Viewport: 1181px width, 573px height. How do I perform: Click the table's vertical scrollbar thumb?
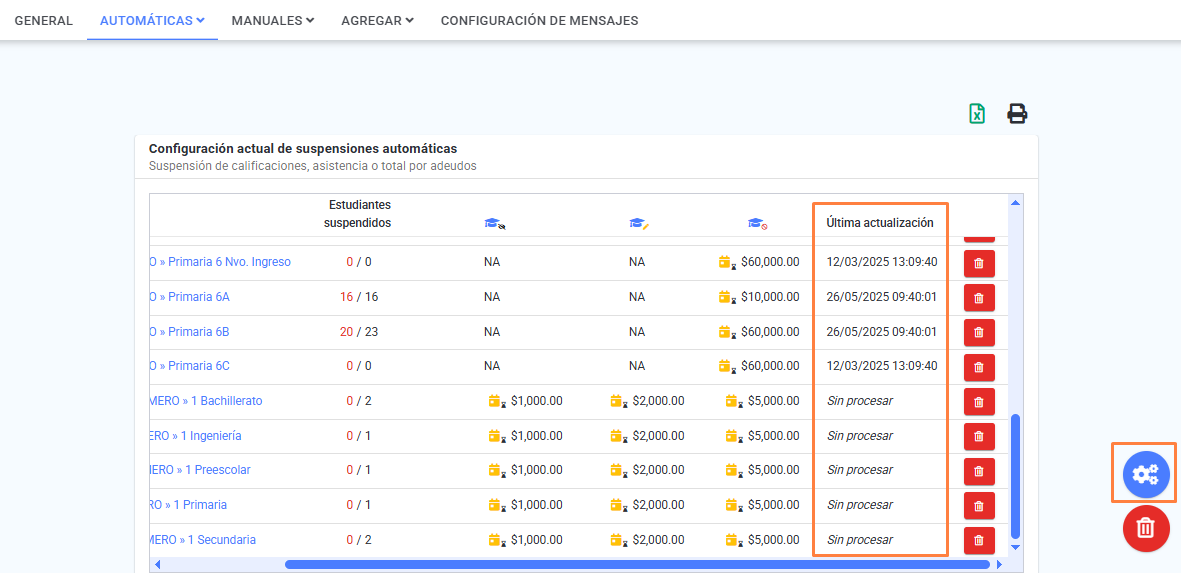tap(1015, 477)
